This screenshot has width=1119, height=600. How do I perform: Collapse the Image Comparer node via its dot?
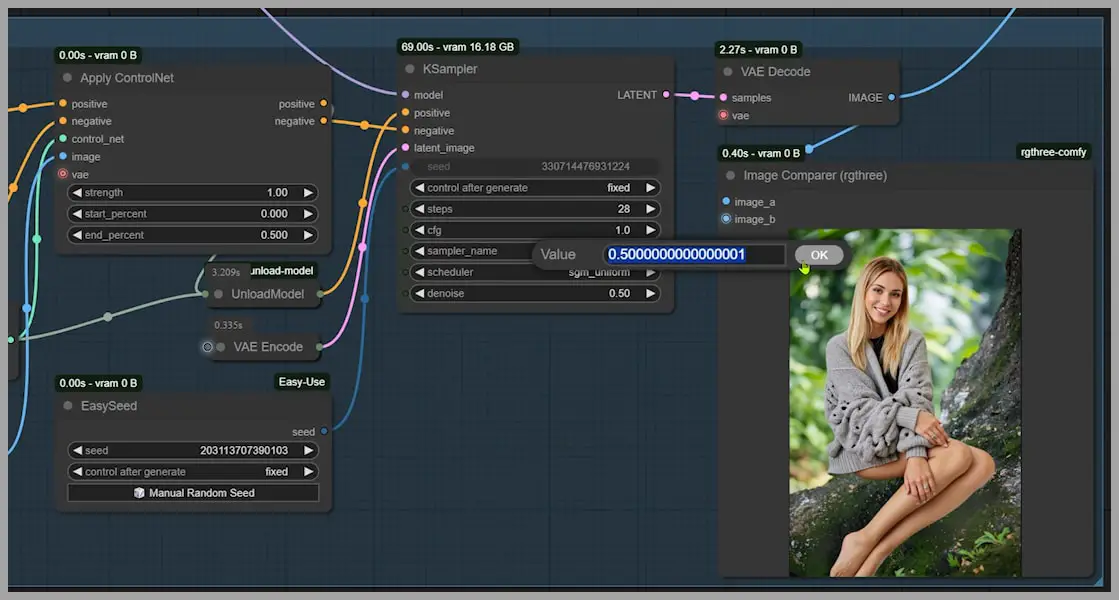click(730, 176)
